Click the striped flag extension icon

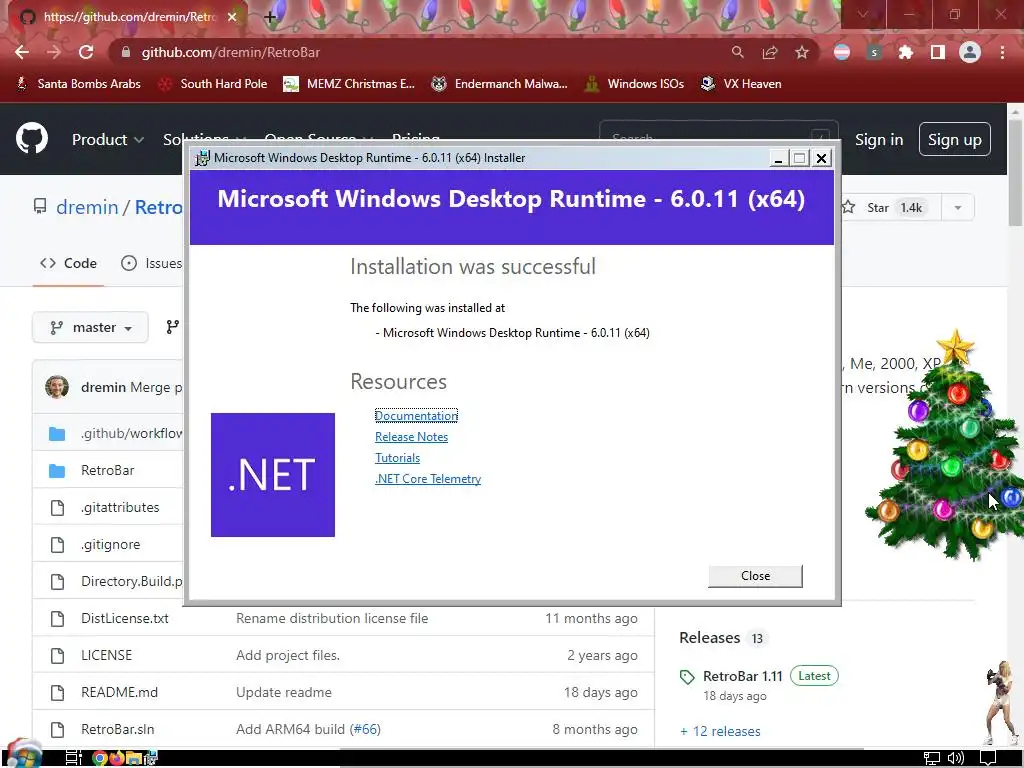point(842,52)
